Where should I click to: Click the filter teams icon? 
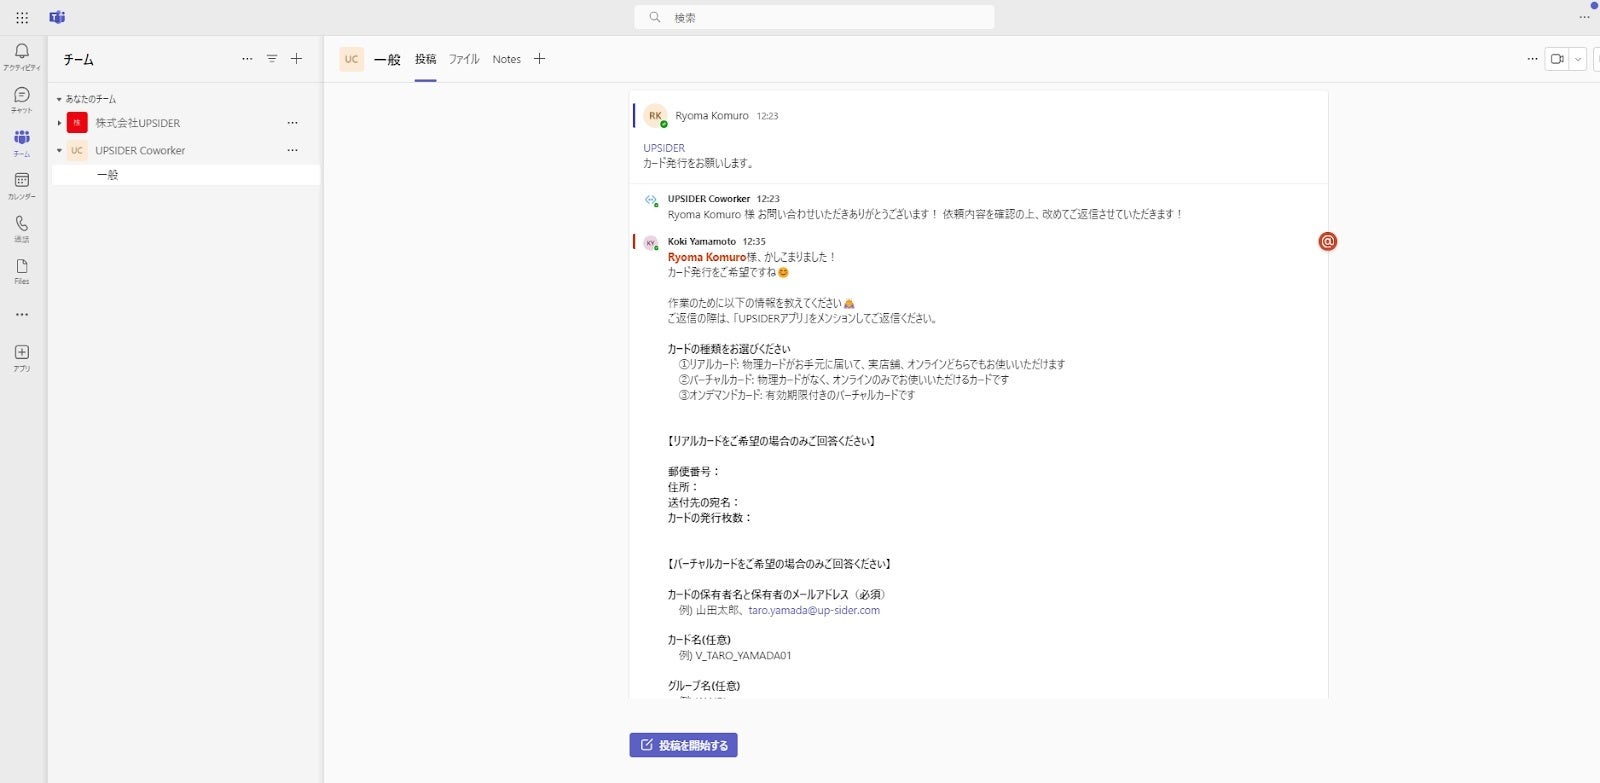[272, 59]
